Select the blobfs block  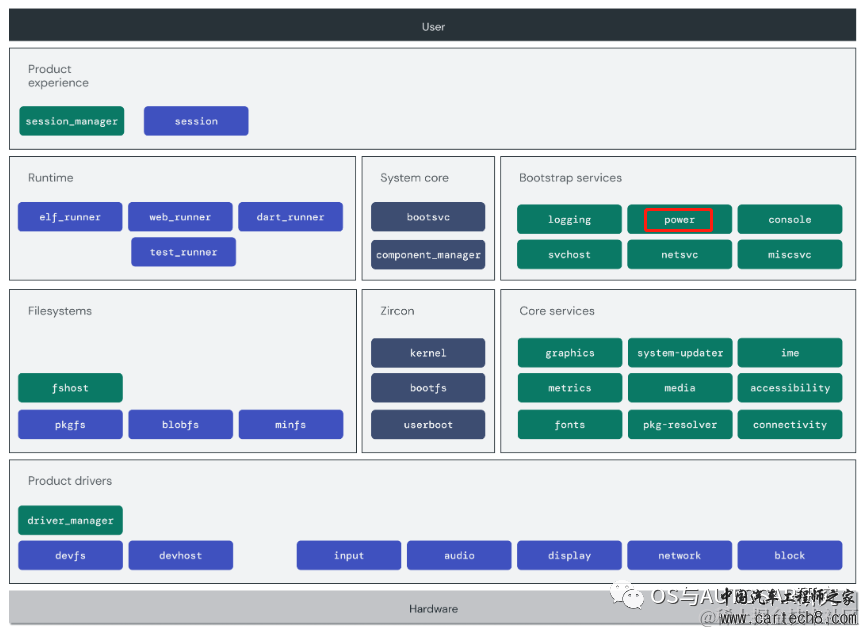pyautogui.click(x=181, y=425)
